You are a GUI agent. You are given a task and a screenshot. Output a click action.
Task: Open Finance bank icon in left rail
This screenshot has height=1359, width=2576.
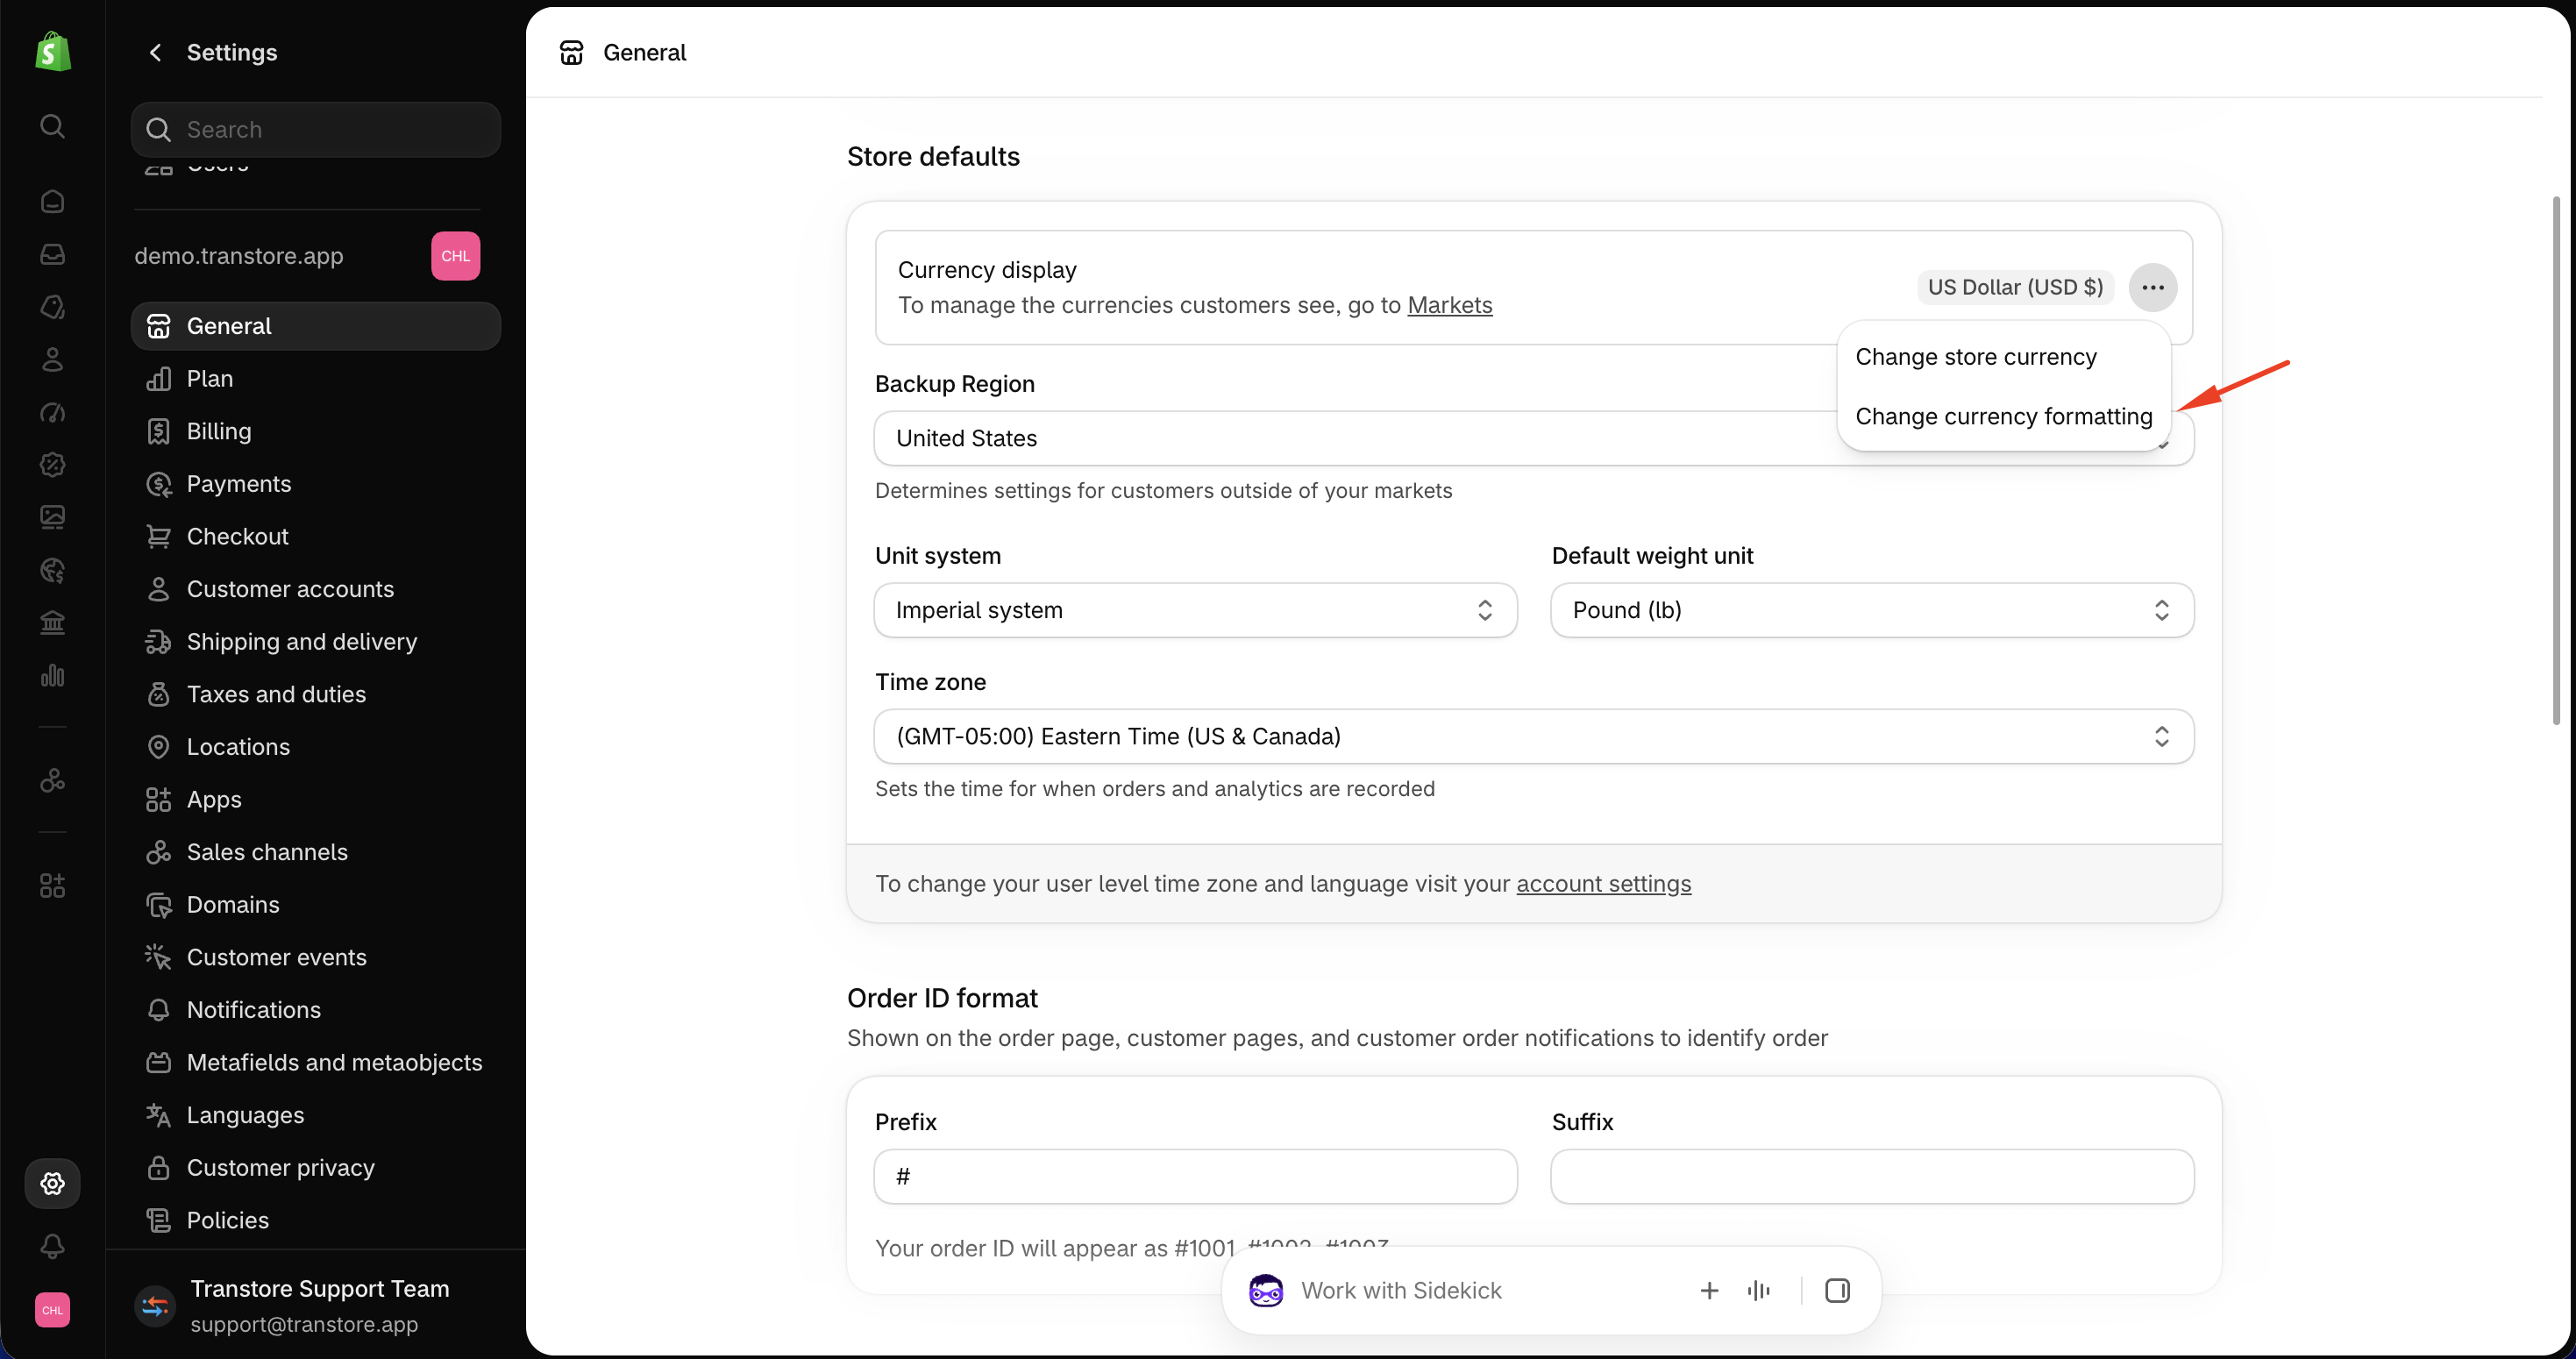coord(52,623)
